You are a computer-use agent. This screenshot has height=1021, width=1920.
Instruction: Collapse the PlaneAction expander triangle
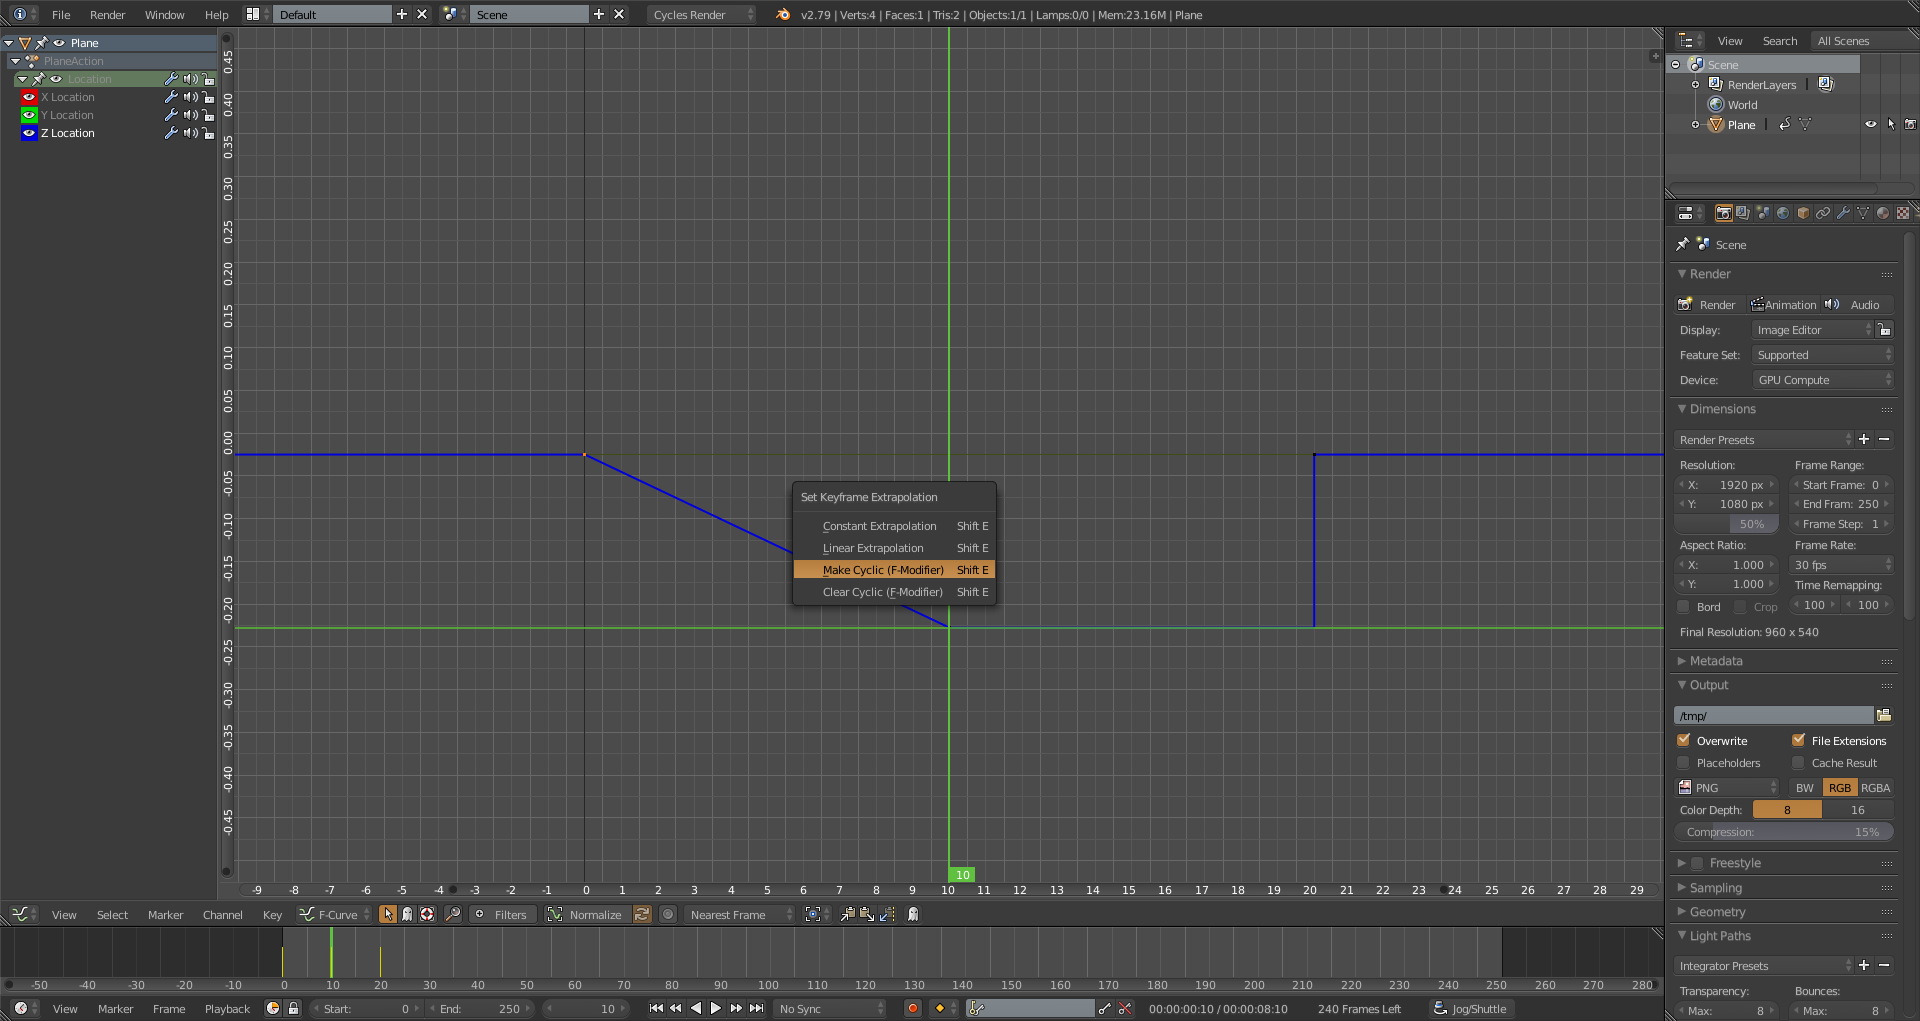(x=16, y=61)
